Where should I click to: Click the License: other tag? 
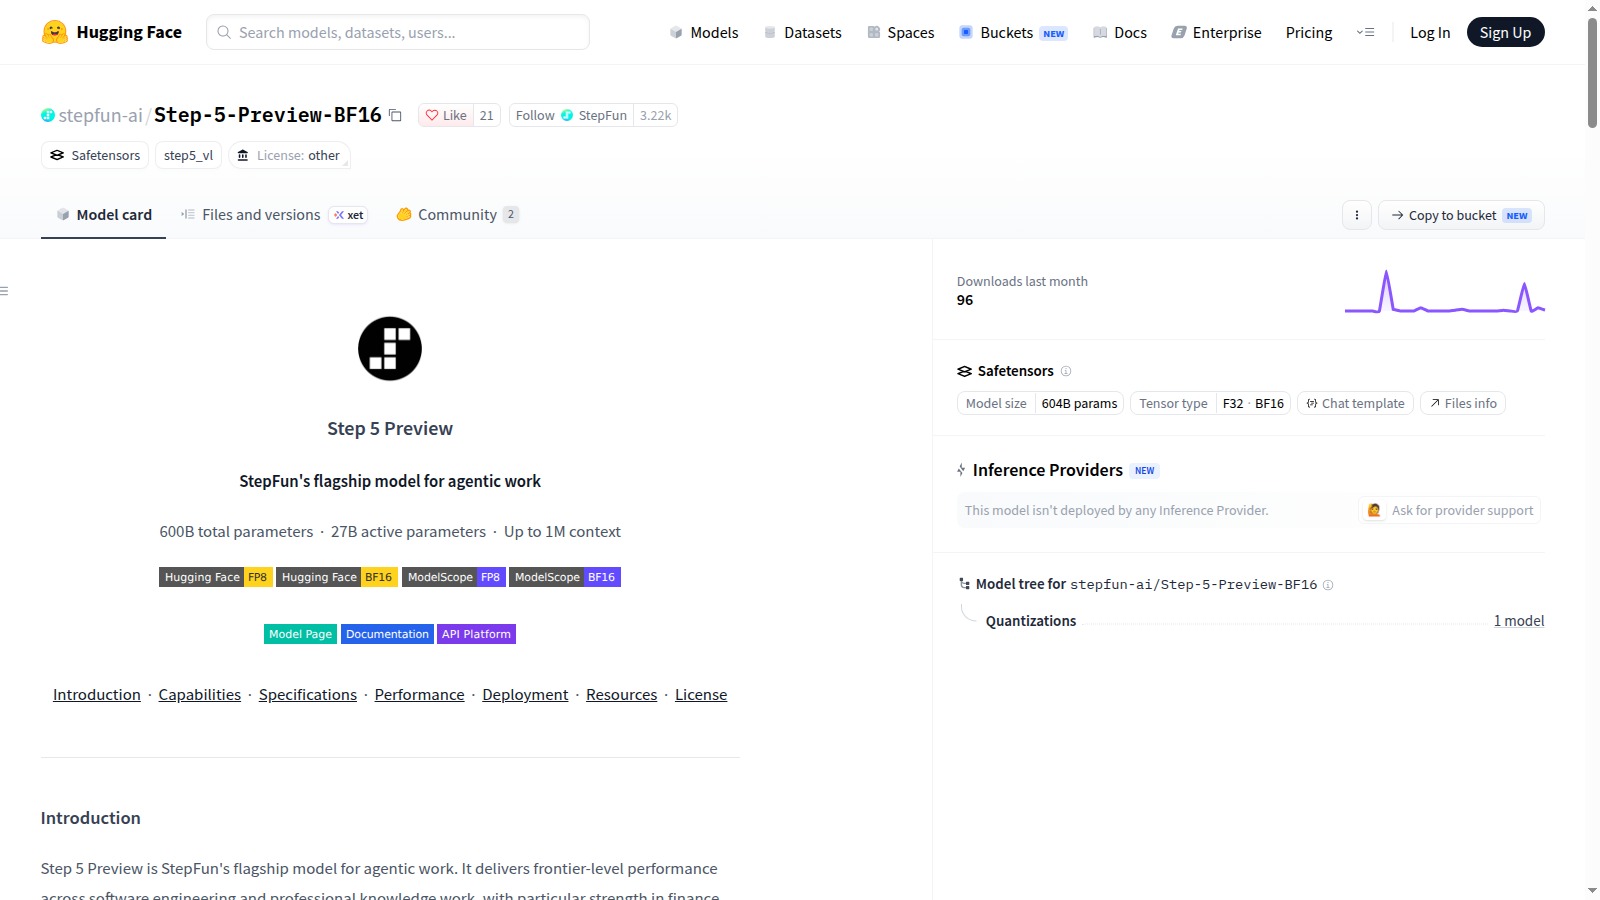[289, 155]
